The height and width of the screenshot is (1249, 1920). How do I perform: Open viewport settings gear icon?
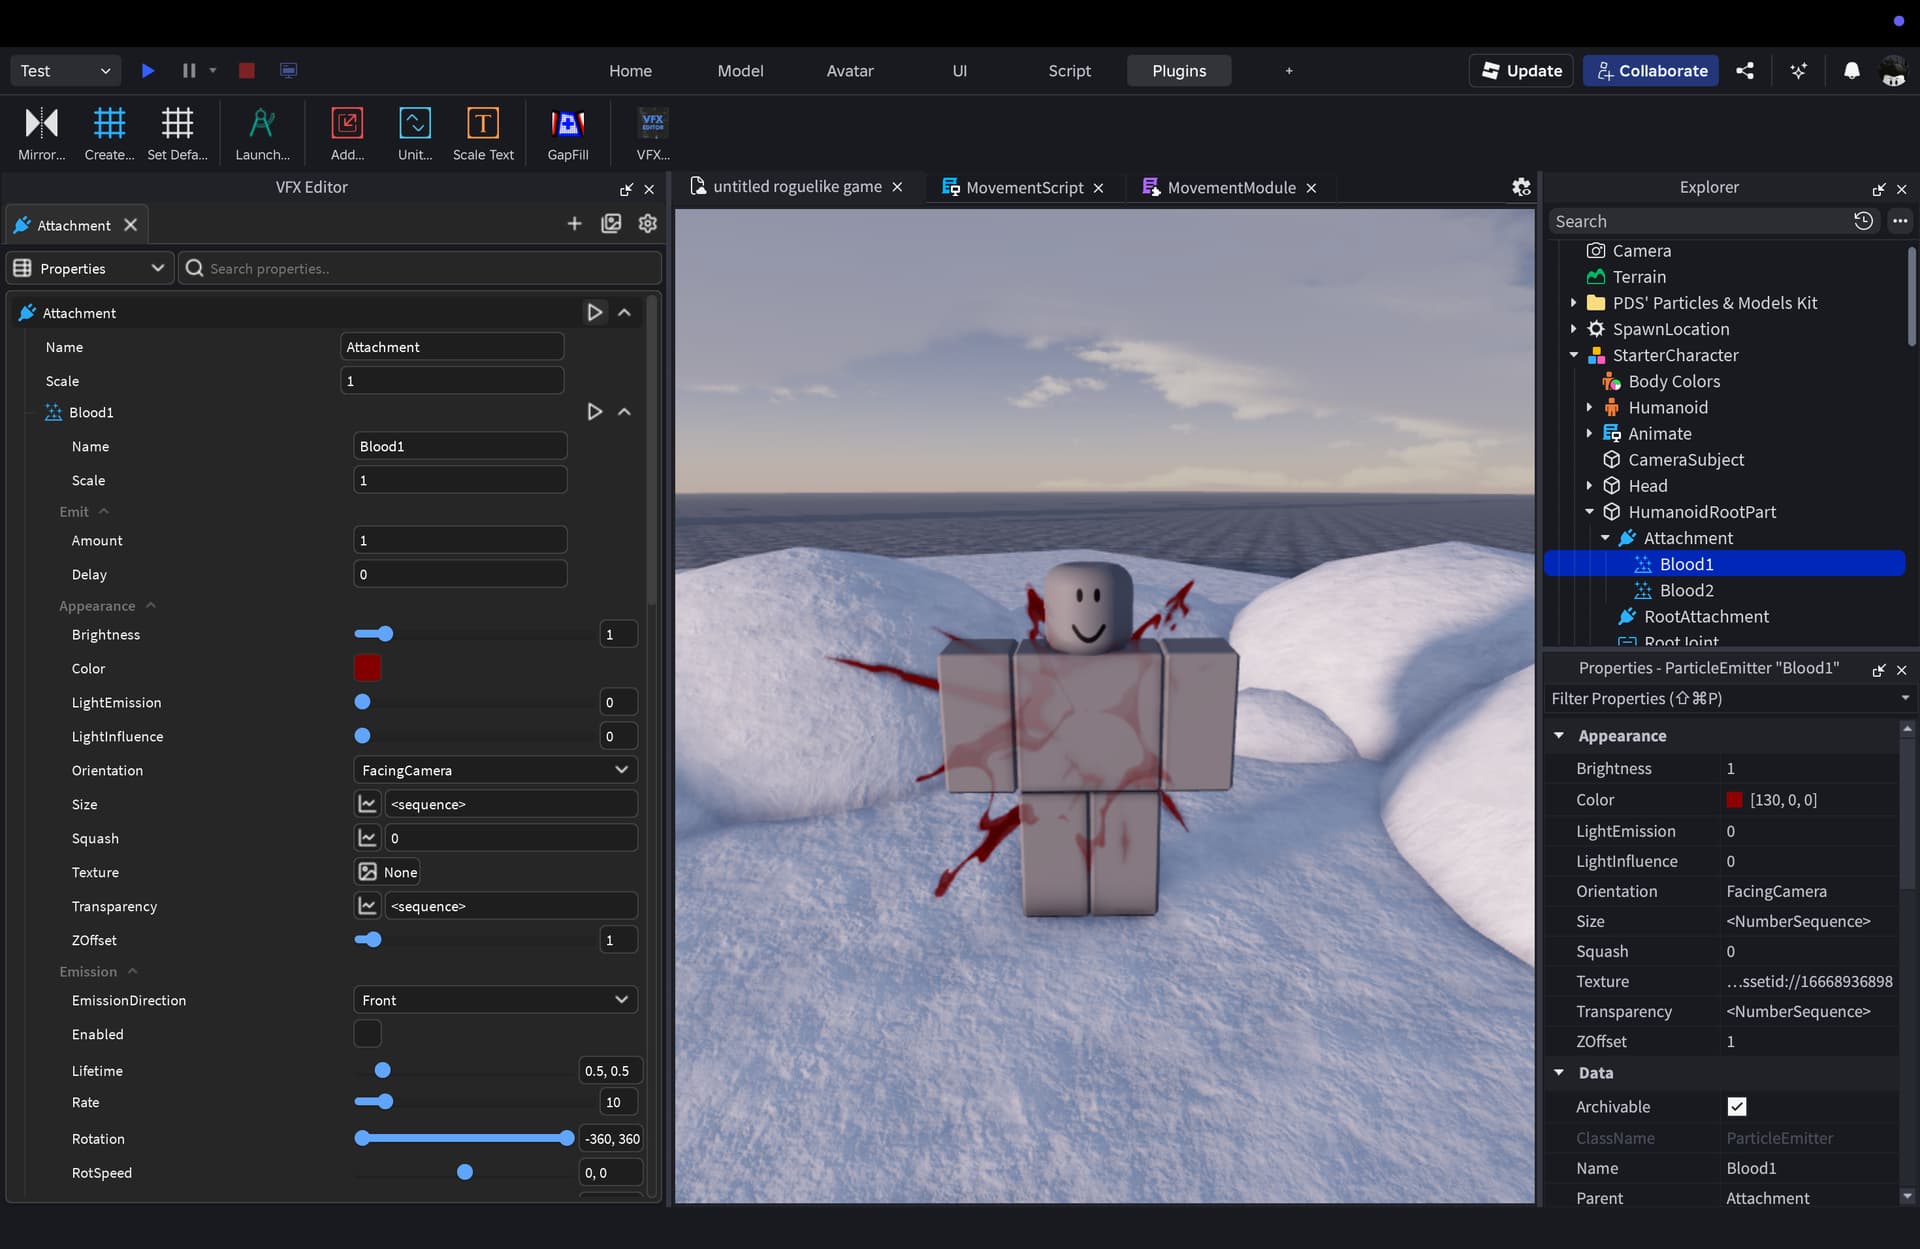pyautogui.click(x=1521, y=187)
